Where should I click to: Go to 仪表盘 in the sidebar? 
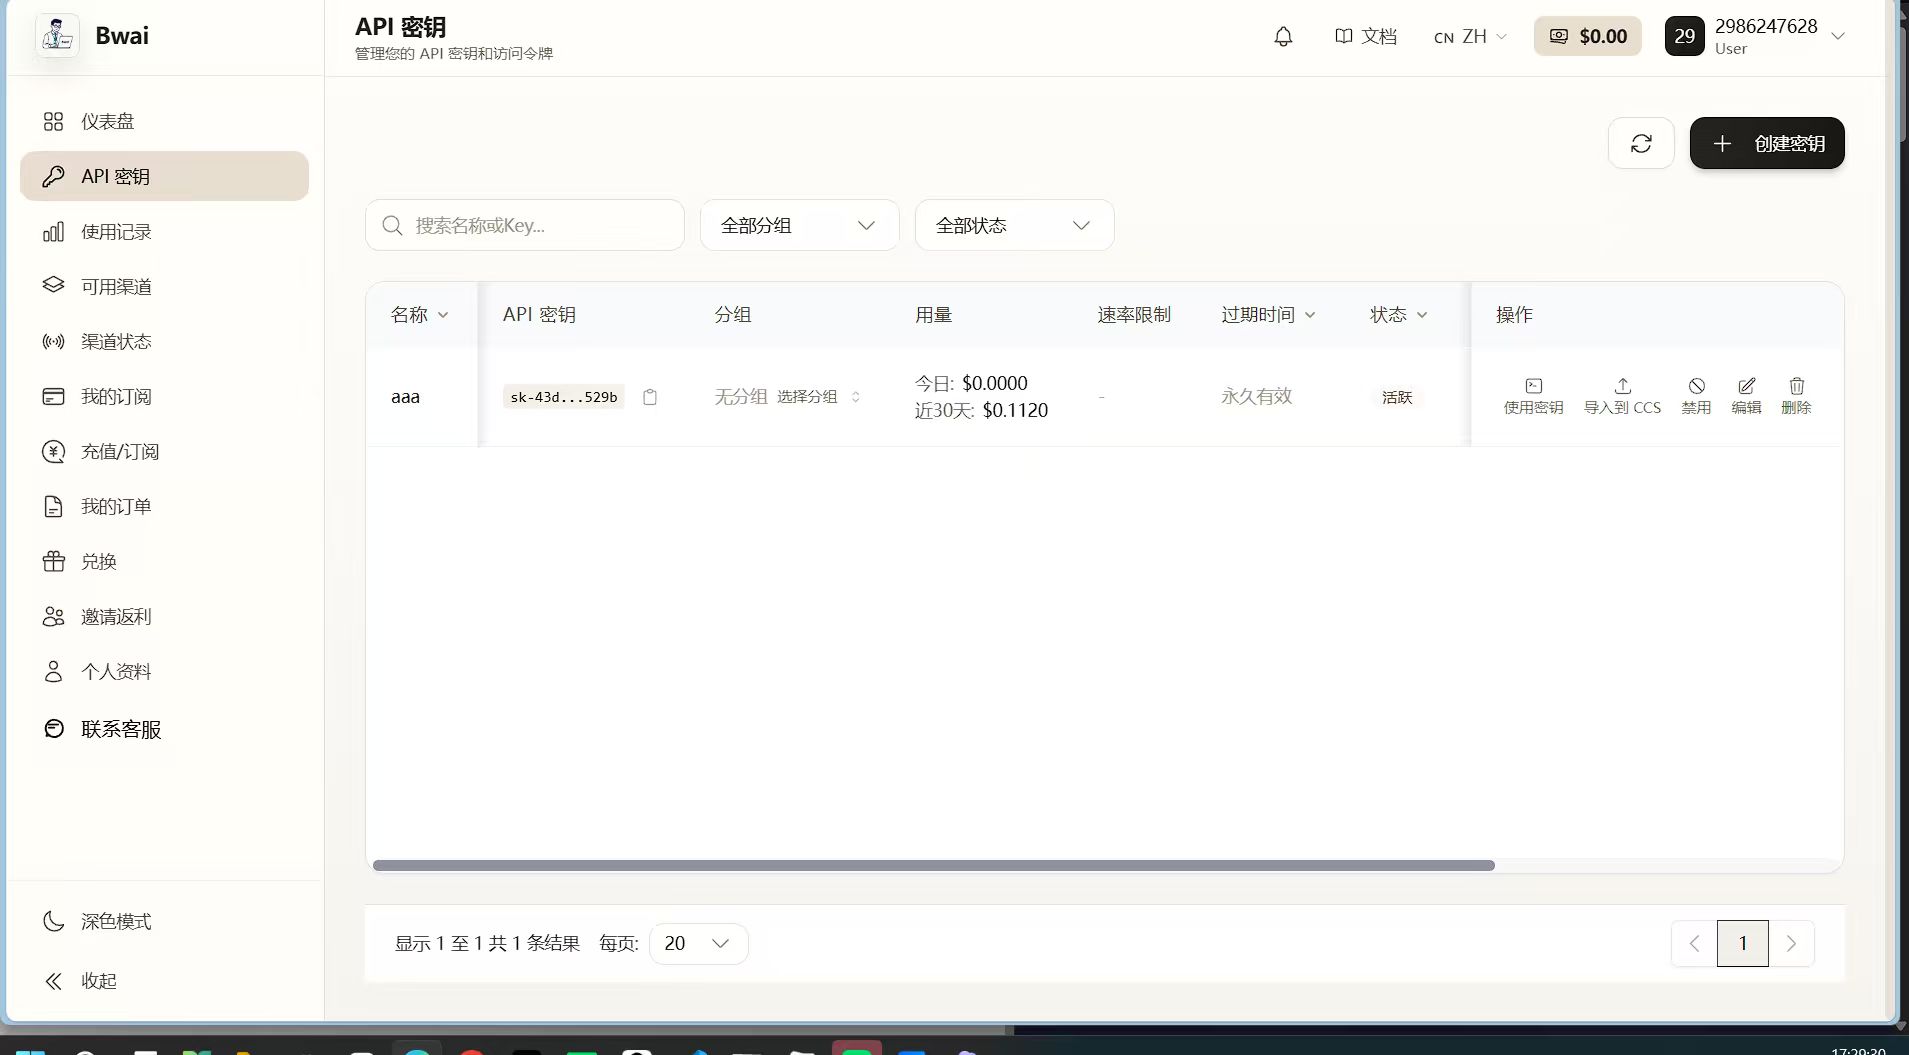[x=164, y=121]
